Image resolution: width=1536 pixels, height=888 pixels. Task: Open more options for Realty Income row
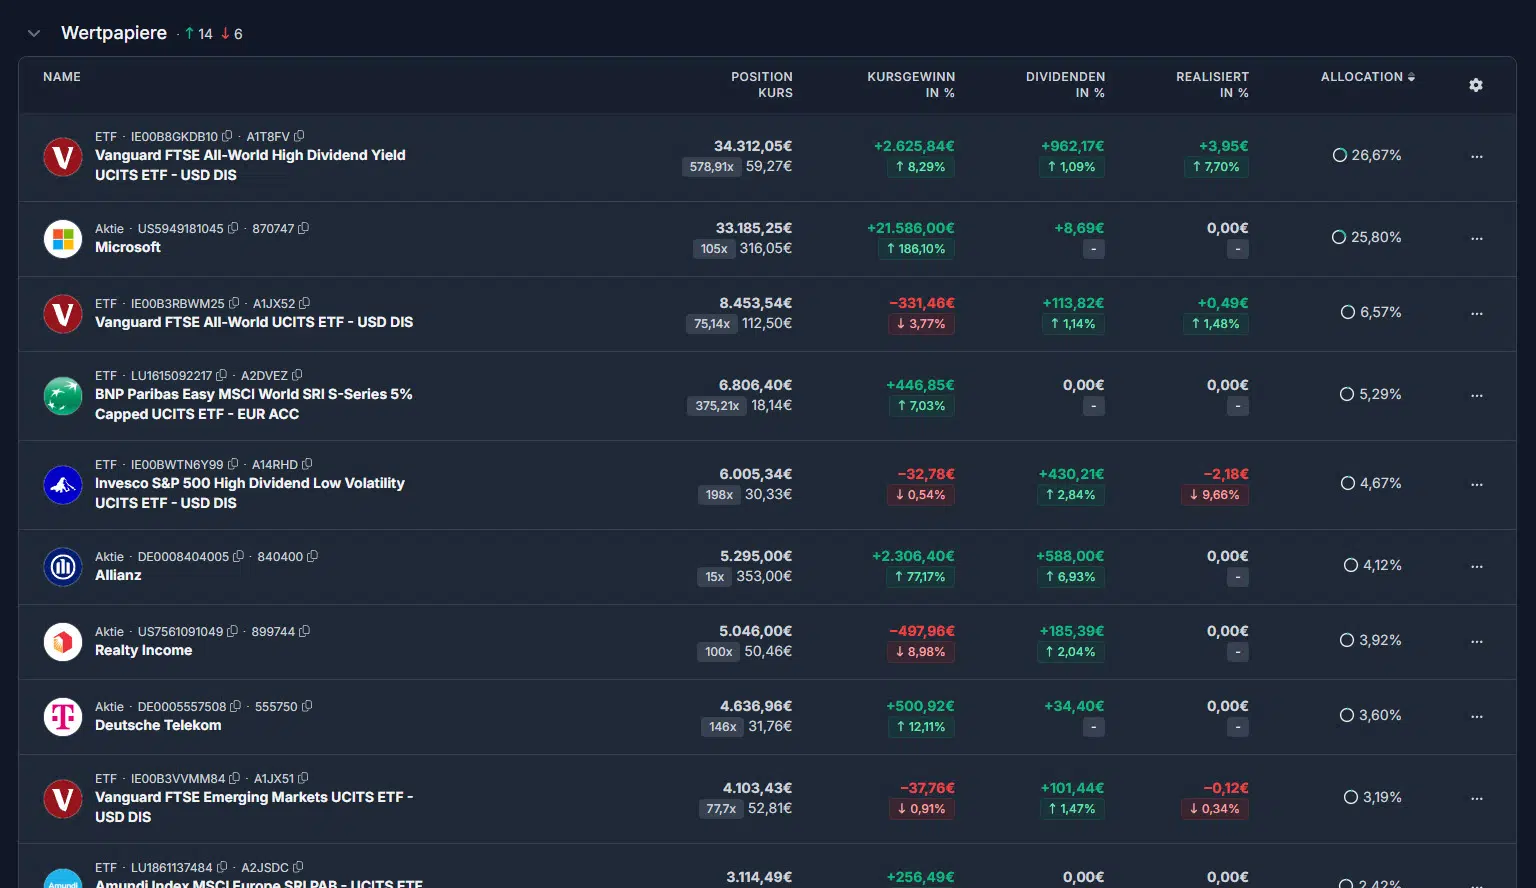[x=1476, y=642]
